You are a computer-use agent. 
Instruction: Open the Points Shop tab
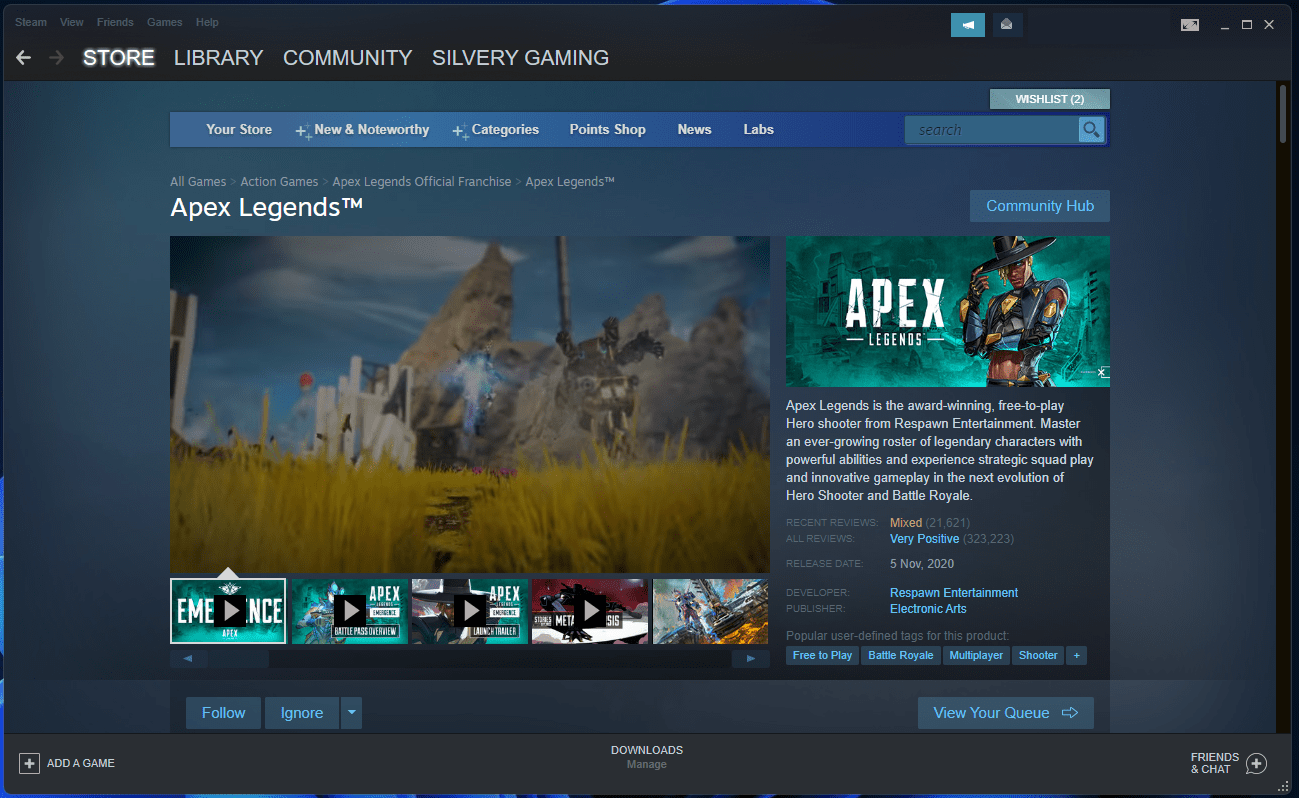tap(608, 130)
